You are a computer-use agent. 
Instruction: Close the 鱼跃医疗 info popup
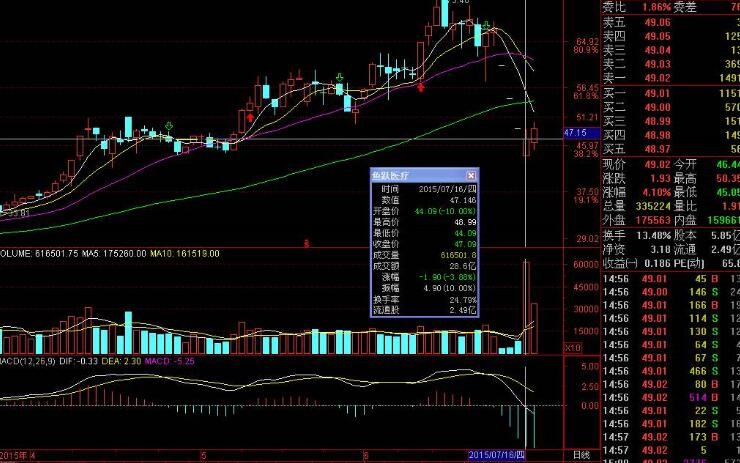(473, 174)
